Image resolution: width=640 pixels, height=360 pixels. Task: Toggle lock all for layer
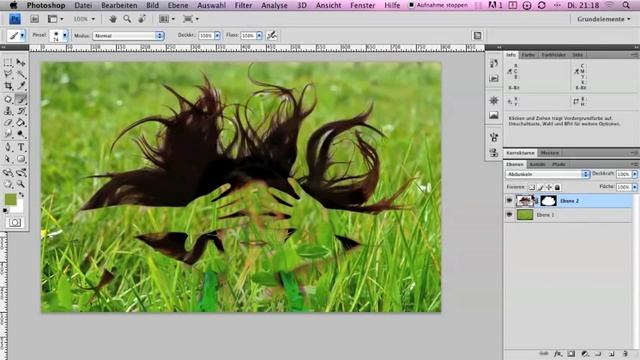[558, 187]
